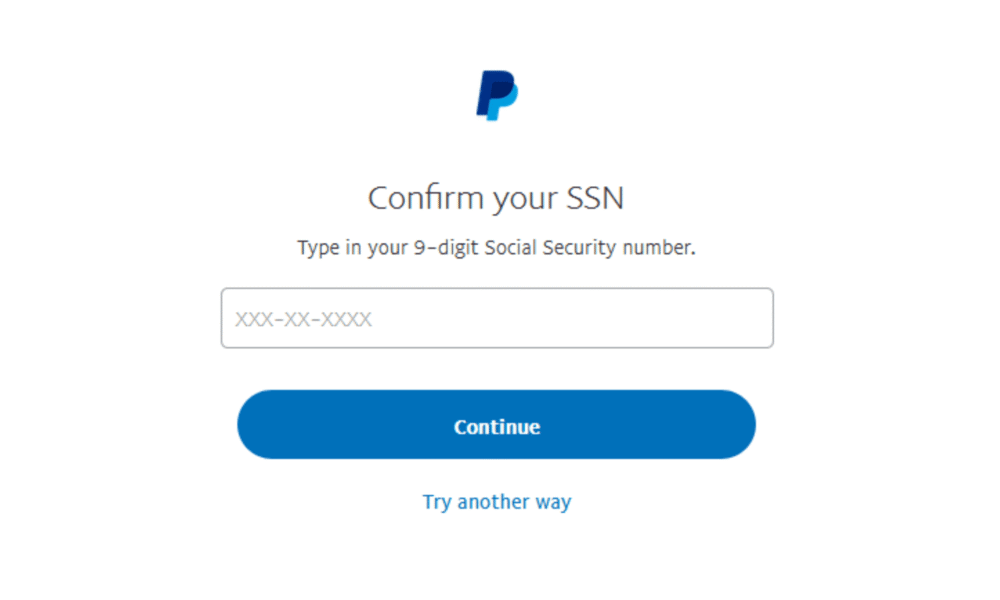Focus the XXX-XX-XXXX placeholder text box

(497, 318)
